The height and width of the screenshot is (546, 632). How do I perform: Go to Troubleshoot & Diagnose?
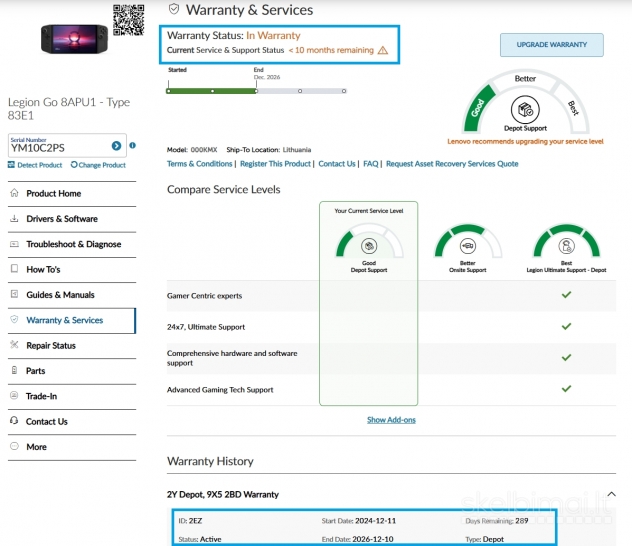point(73,244)
